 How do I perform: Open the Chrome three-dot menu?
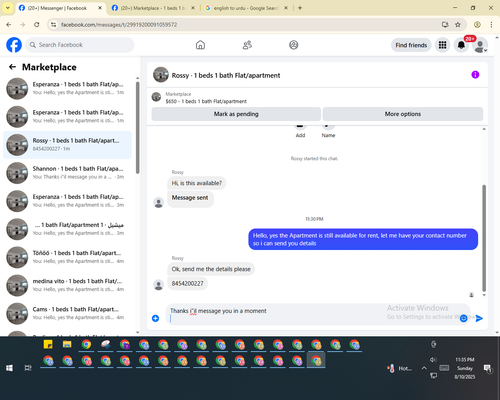491,25
